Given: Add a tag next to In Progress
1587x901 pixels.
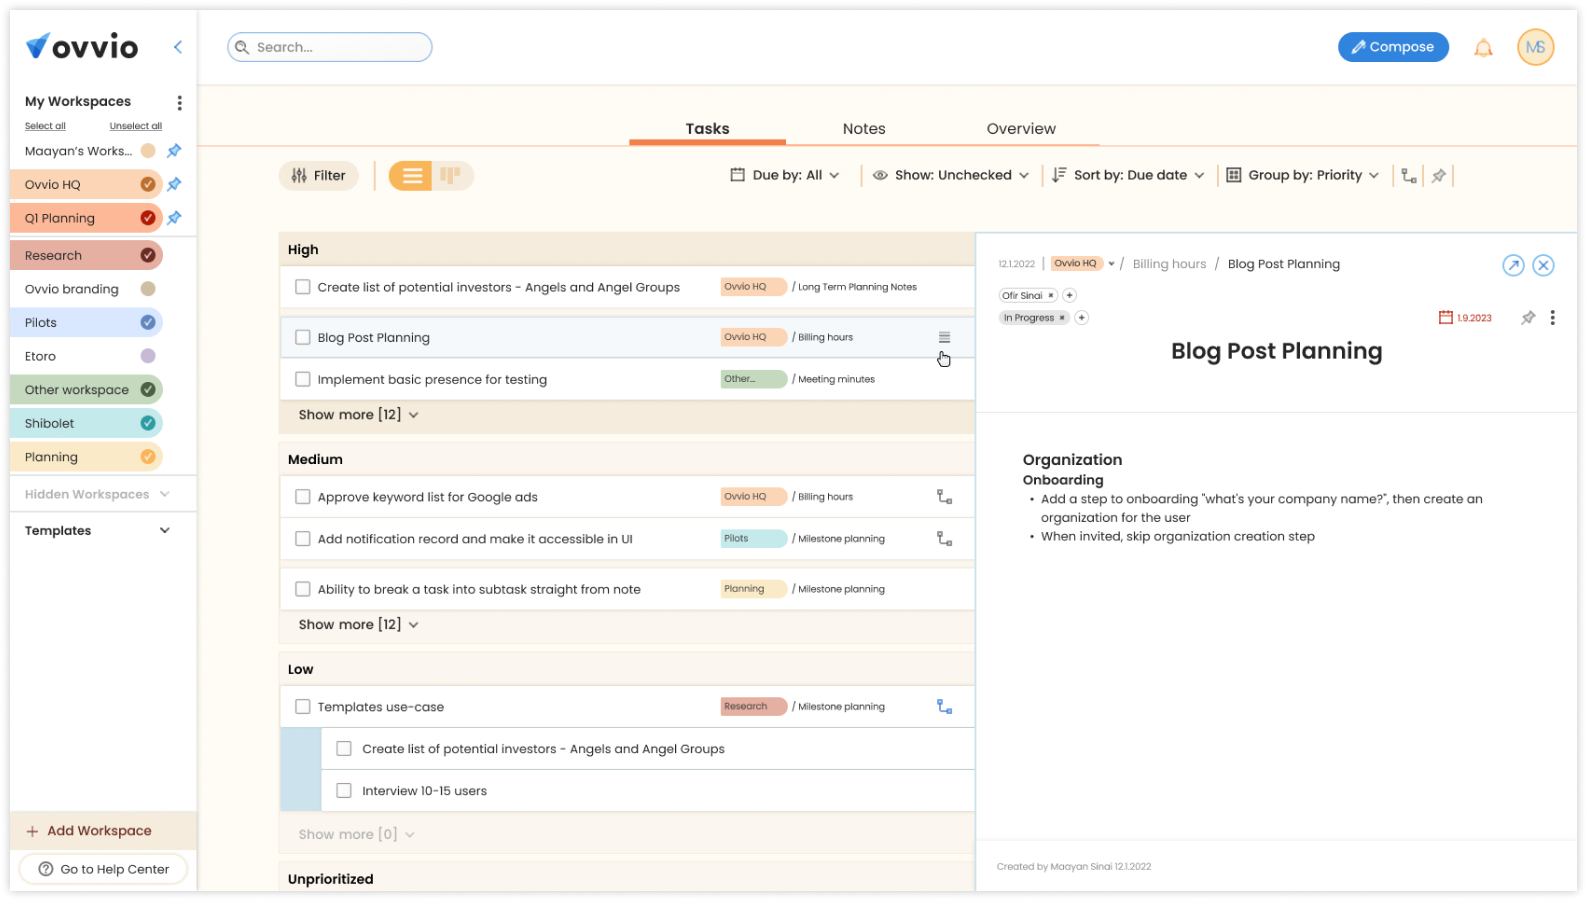Looking at the screenshot, I should coord(1081,318).
